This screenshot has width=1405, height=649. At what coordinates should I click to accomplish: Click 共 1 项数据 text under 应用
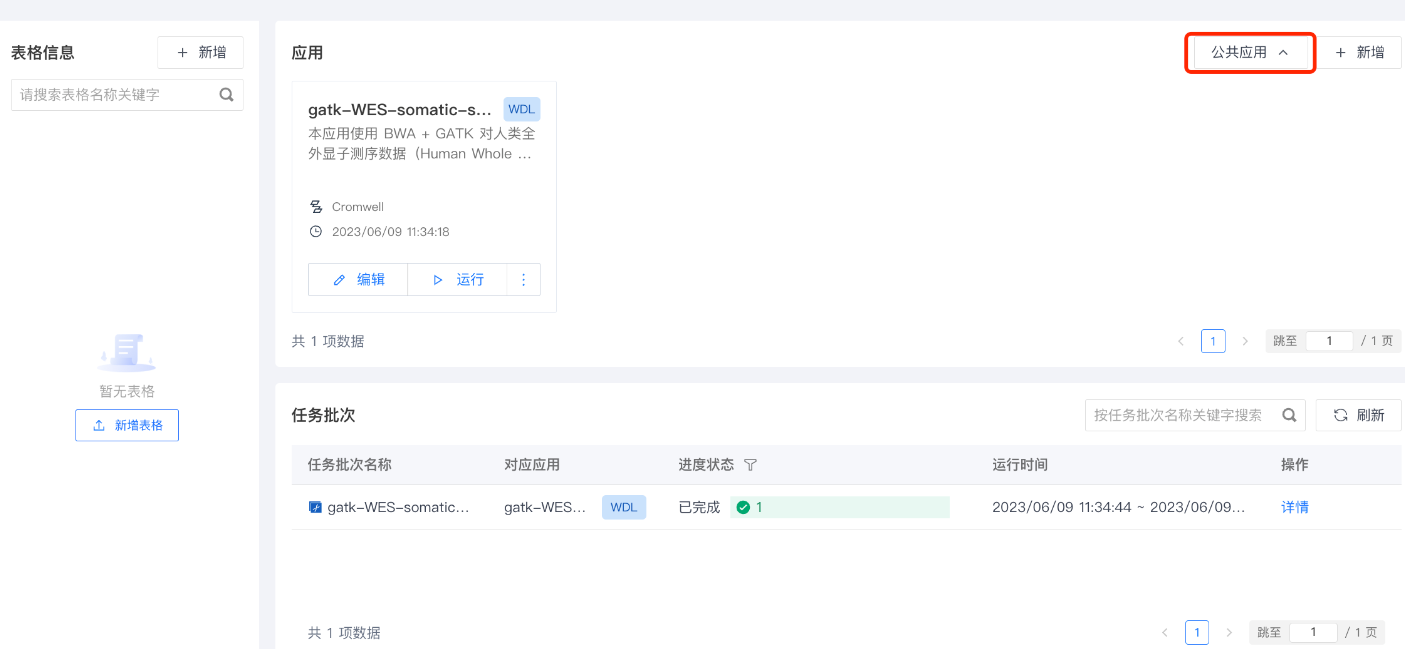click(x=328, y=341)
